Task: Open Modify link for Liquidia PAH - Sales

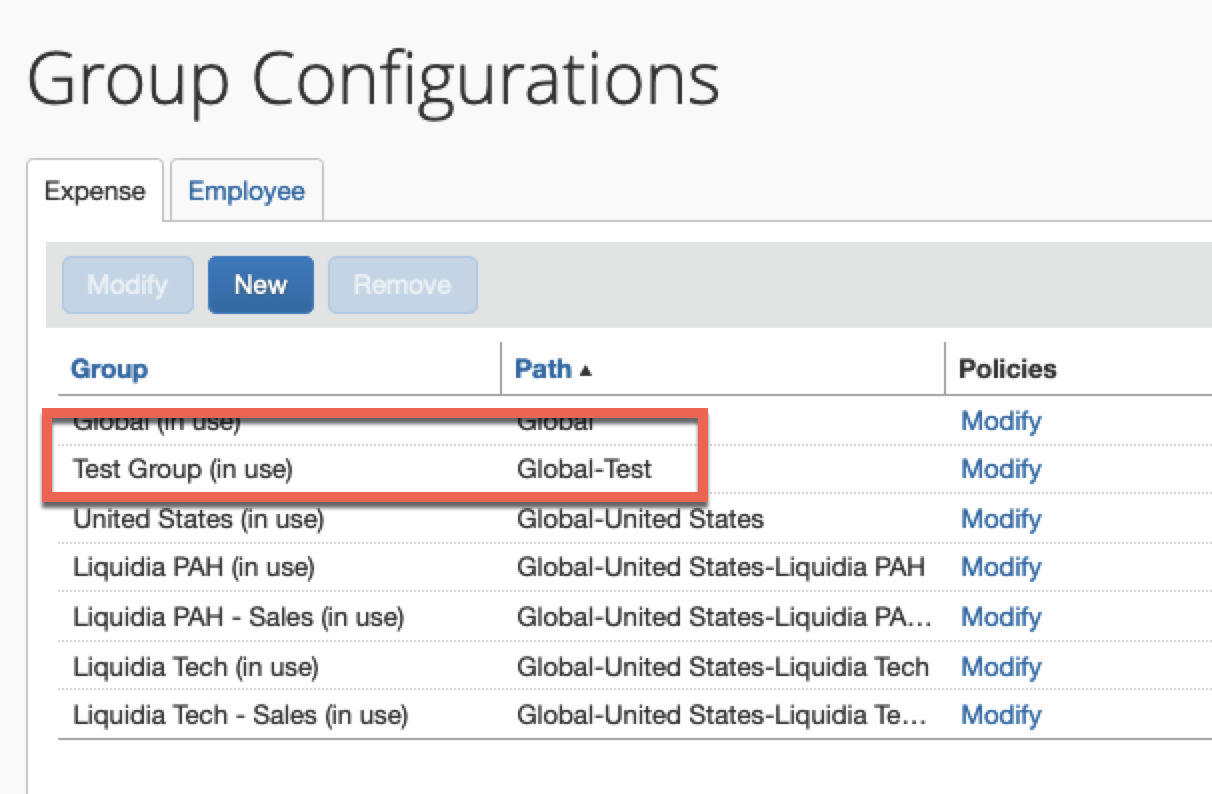Action: [1001, 617]
